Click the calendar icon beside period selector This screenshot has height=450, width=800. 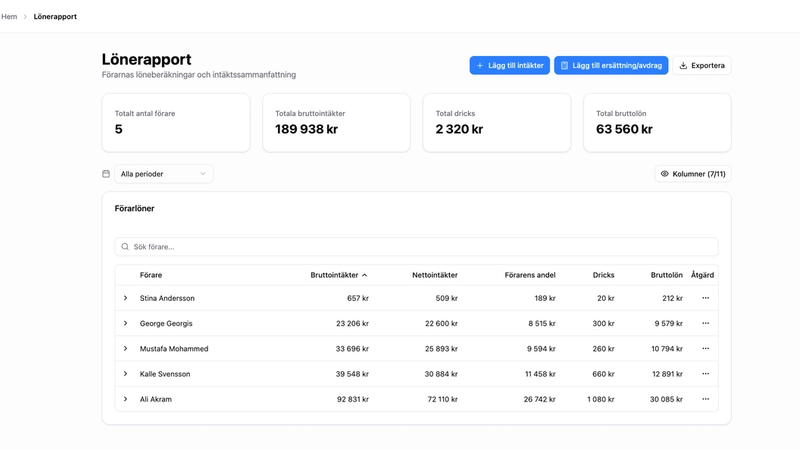106,174
